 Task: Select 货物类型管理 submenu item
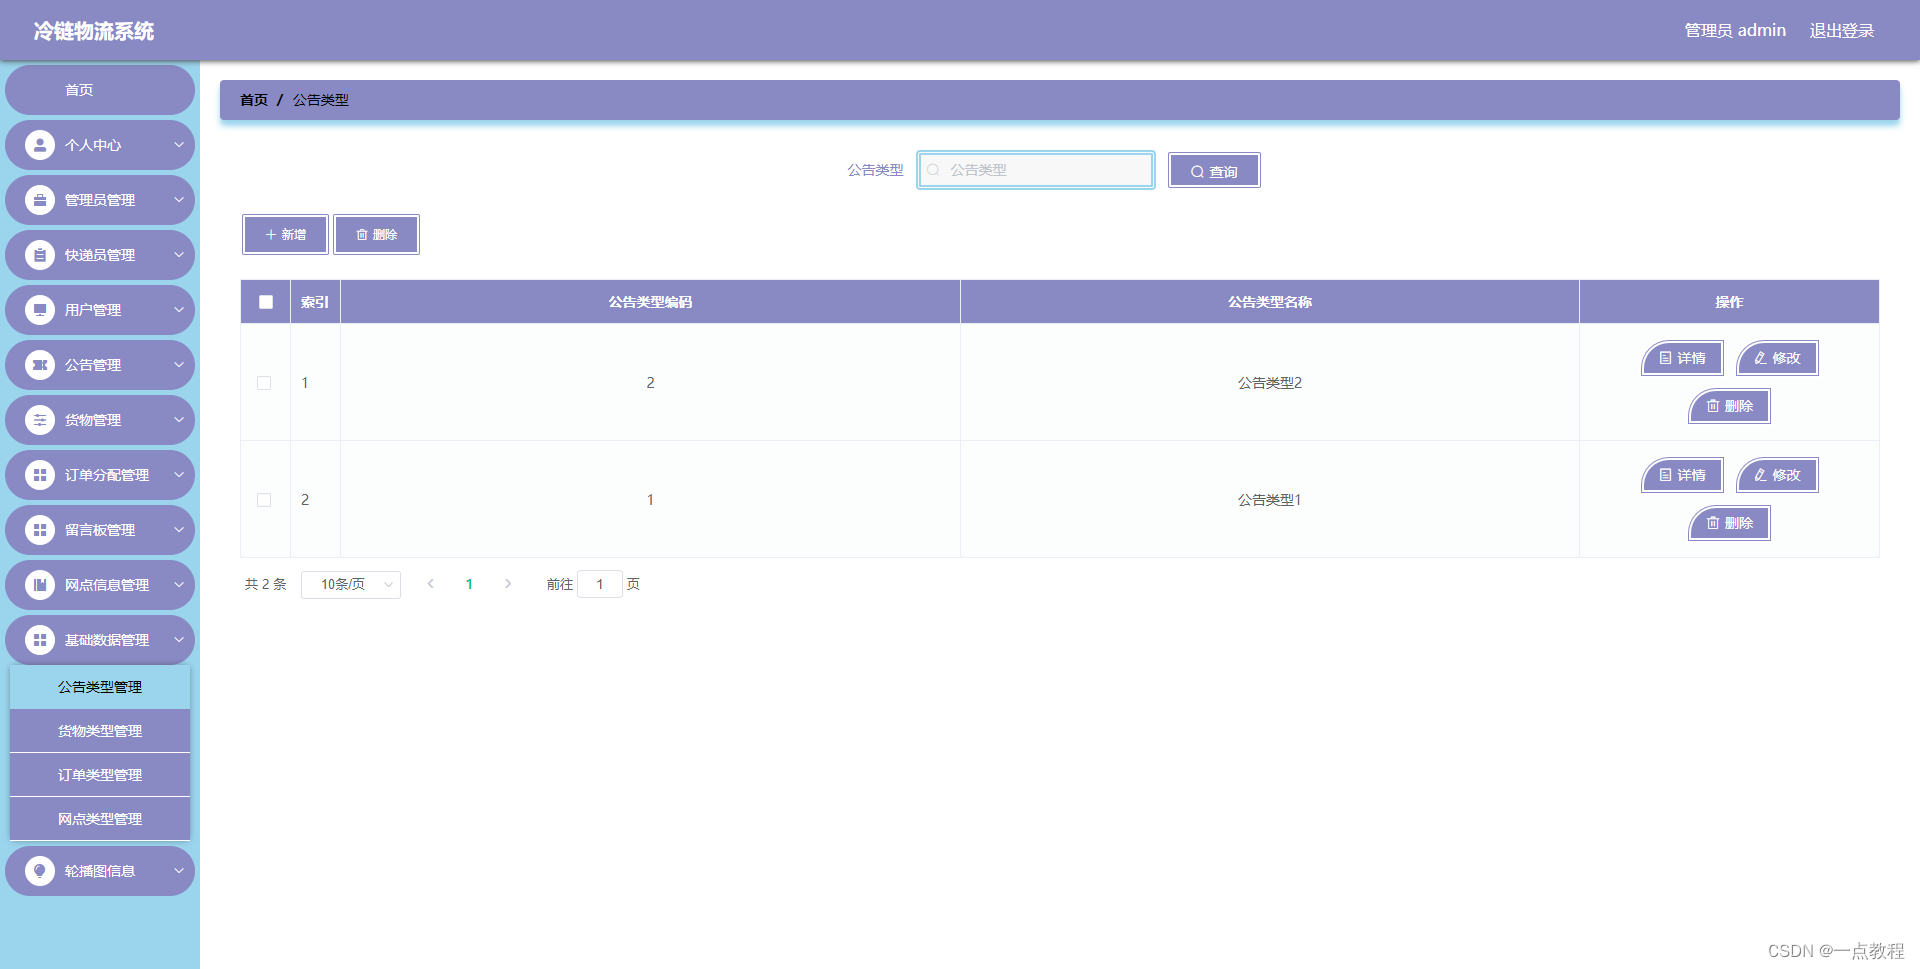[100, 731]
